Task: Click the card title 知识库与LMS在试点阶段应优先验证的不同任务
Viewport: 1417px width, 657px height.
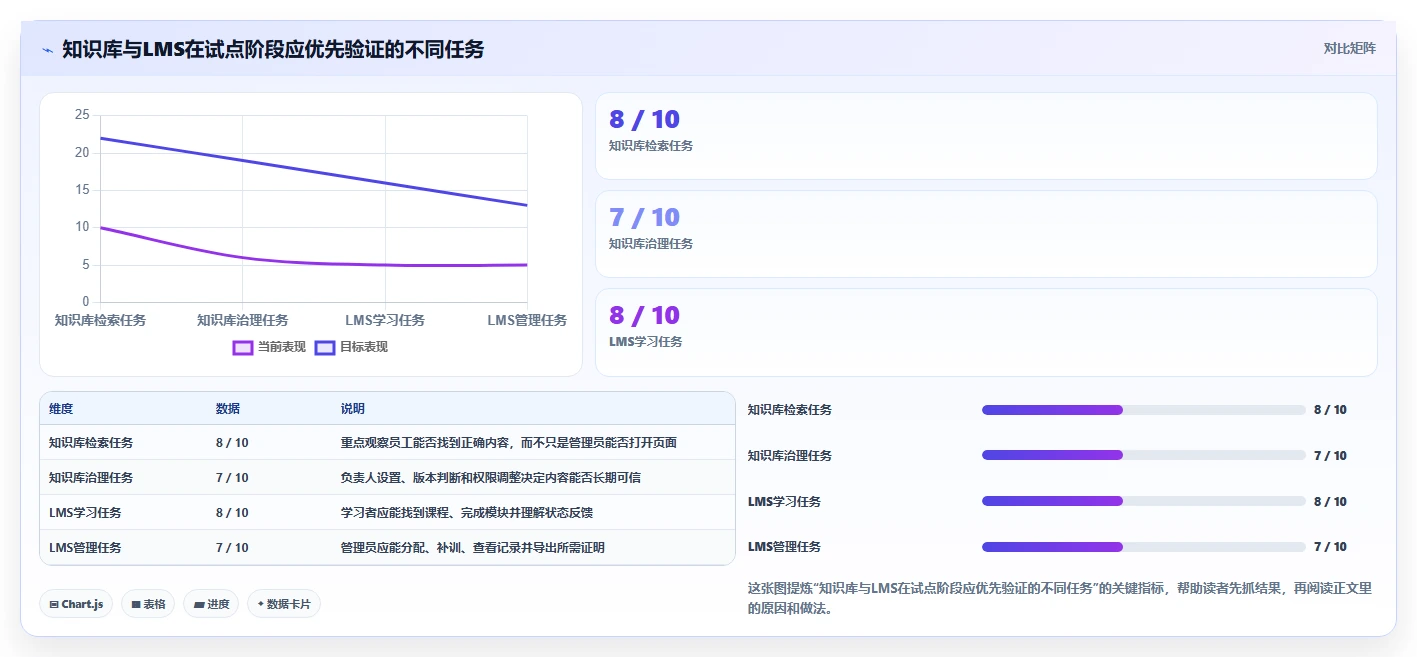Action: click(x=273, y=49)
